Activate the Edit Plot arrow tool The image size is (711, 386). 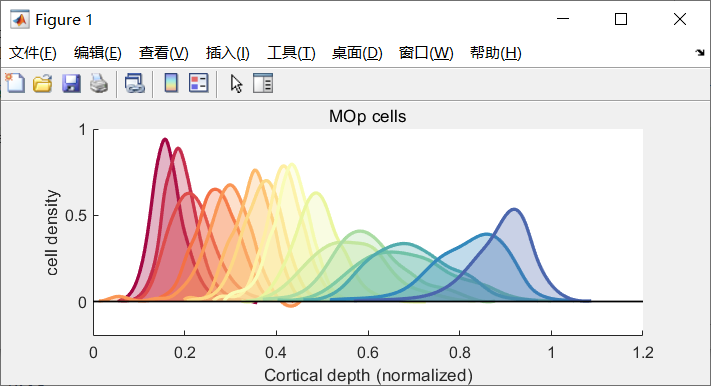236,84
